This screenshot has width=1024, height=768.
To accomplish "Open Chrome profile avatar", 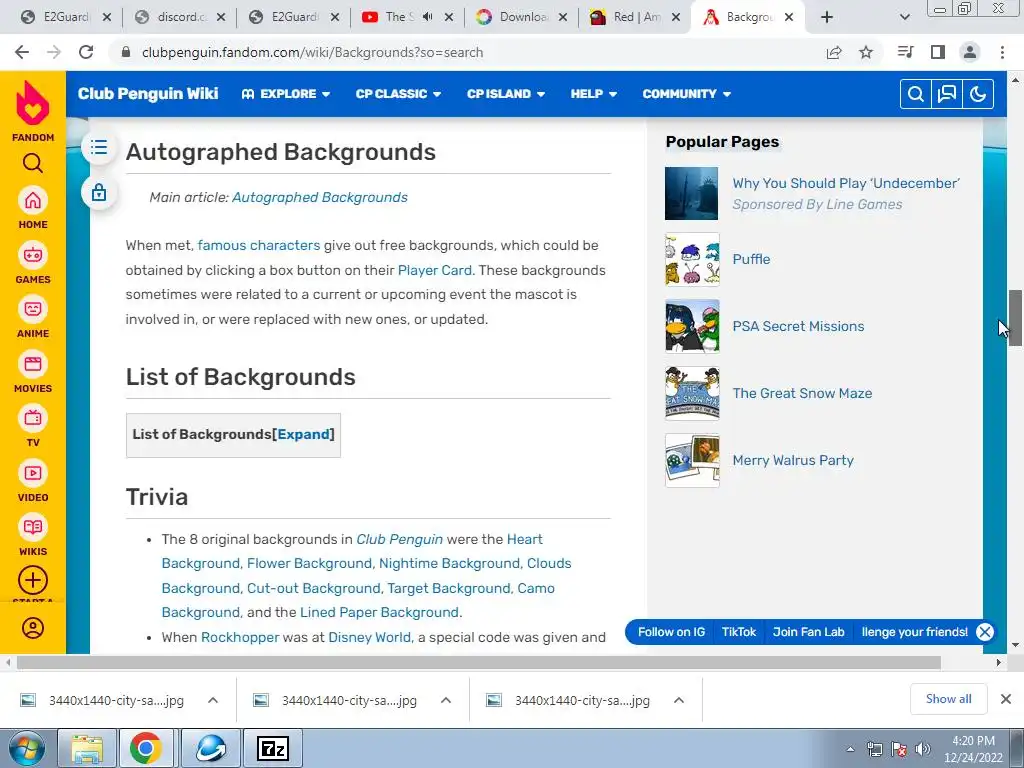I will pyautogui.click(x=970, y=52).
